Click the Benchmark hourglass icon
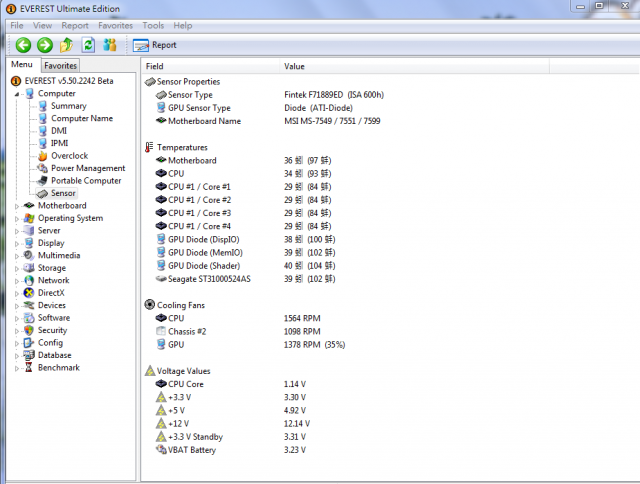This screenshot has height=484, width=640. (x=29, y=367)
